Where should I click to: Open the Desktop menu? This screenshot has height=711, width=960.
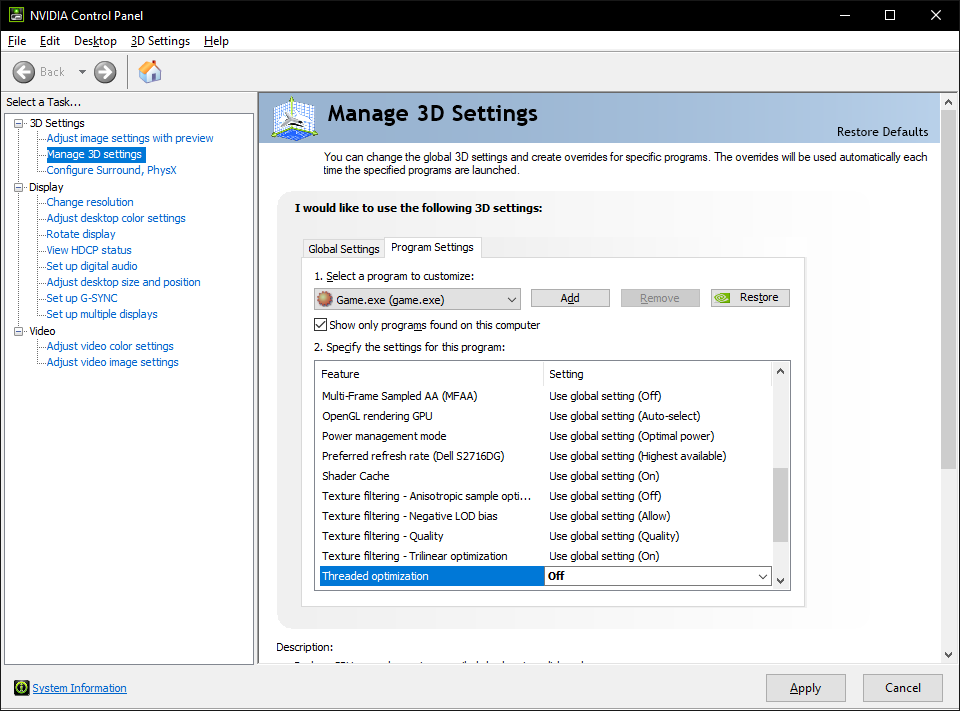click(x=95, y=41)
